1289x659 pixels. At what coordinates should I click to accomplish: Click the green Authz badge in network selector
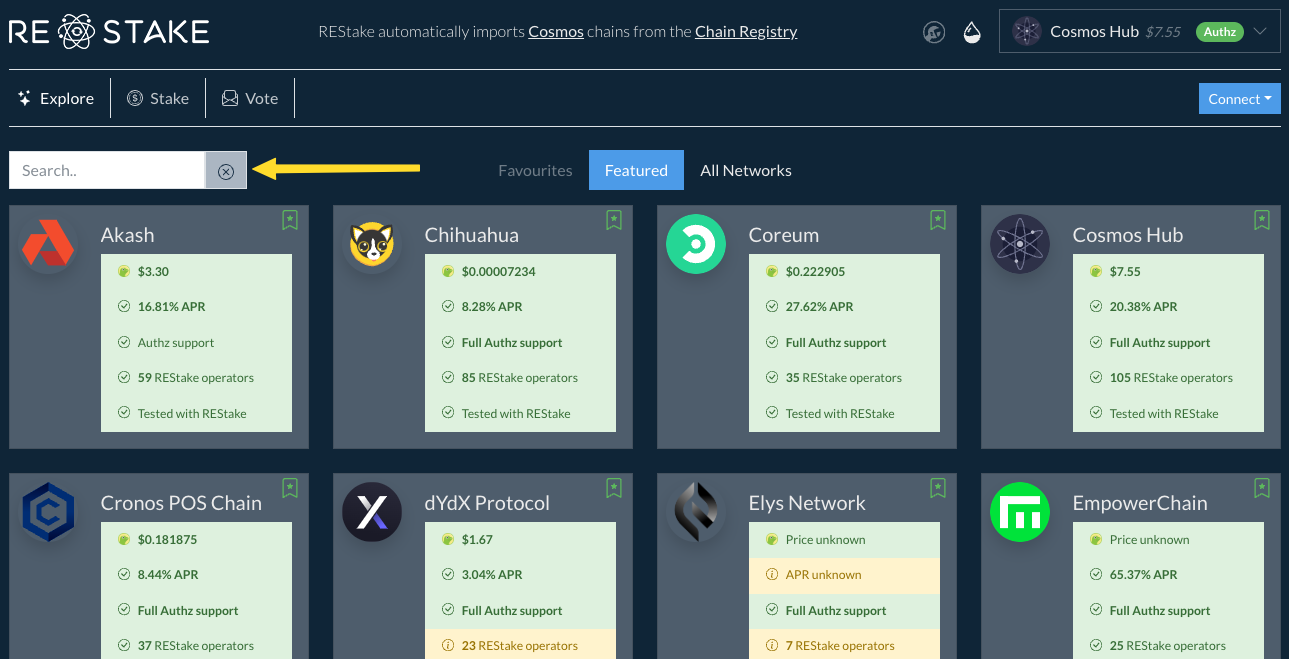1219,32
